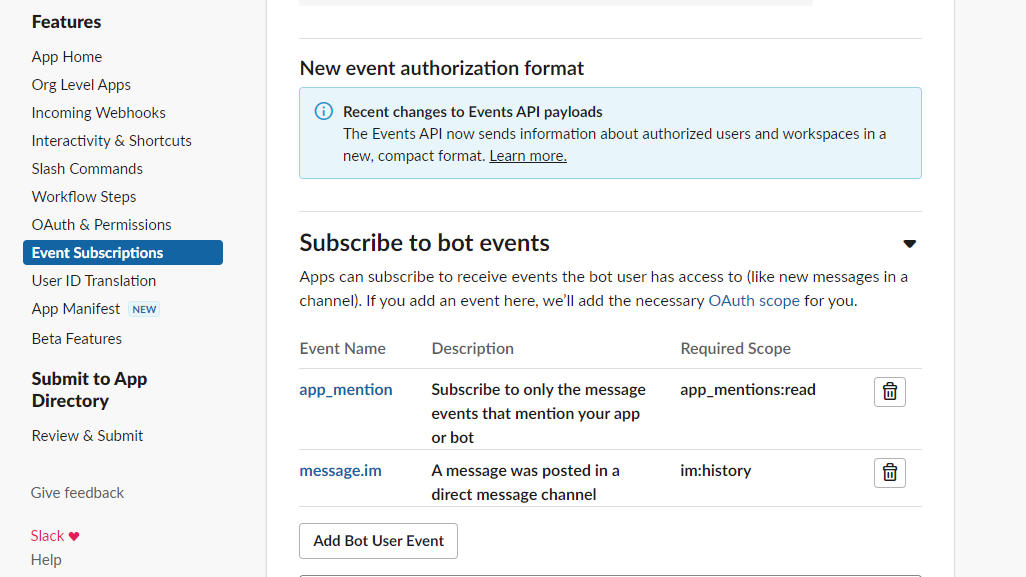Open Slash Commands settings

coord(87,169)
